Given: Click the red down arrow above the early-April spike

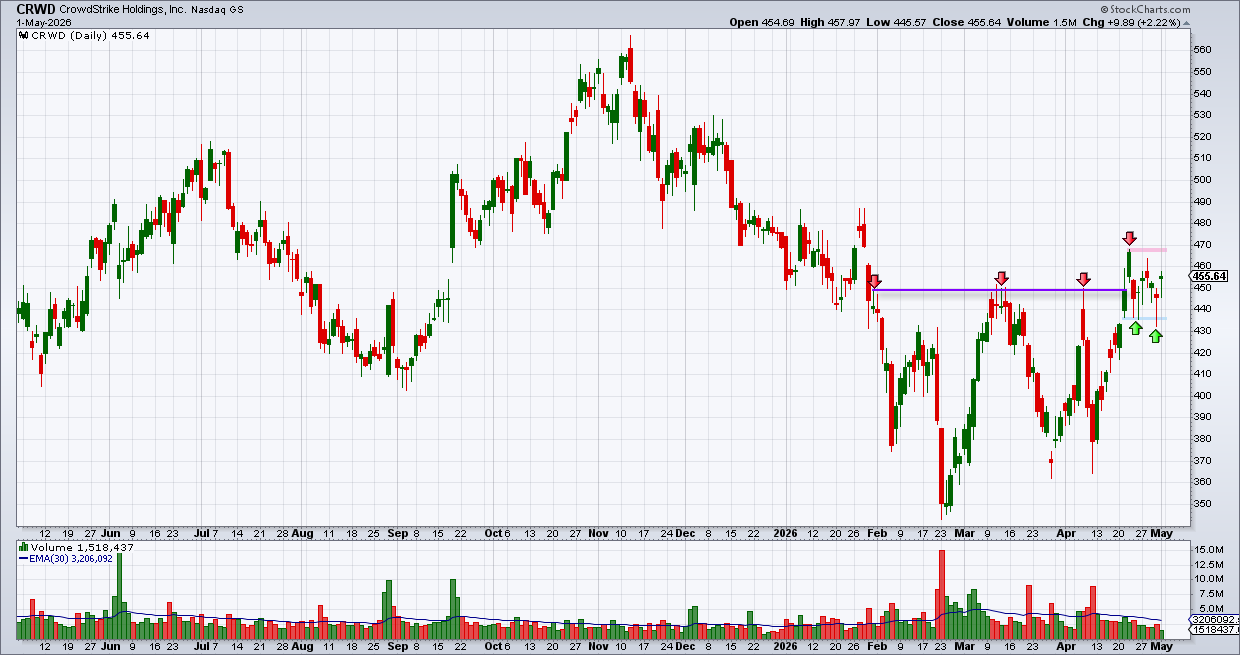Looking at the screenshot, I should click(1084, 279).
